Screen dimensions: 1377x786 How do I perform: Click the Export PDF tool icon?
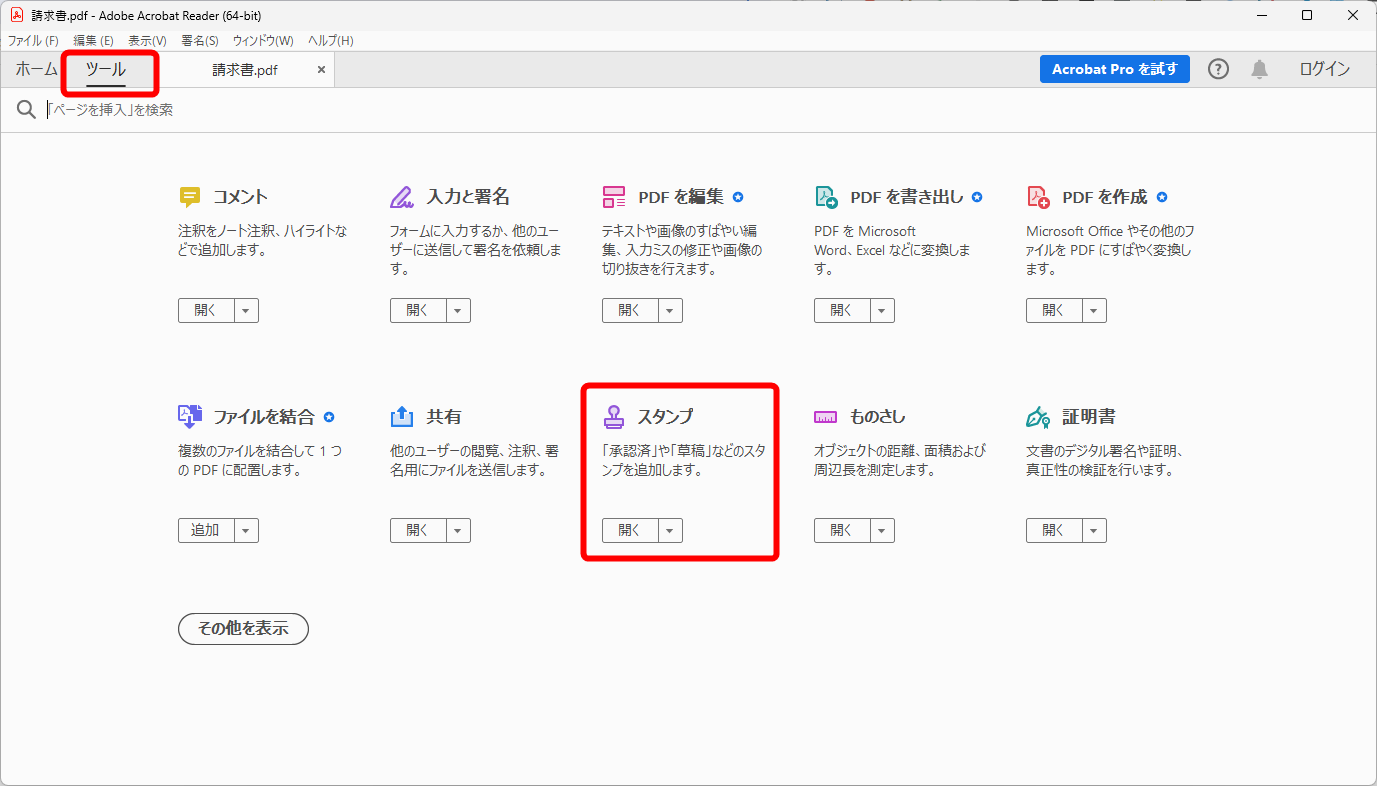[826, 197]
